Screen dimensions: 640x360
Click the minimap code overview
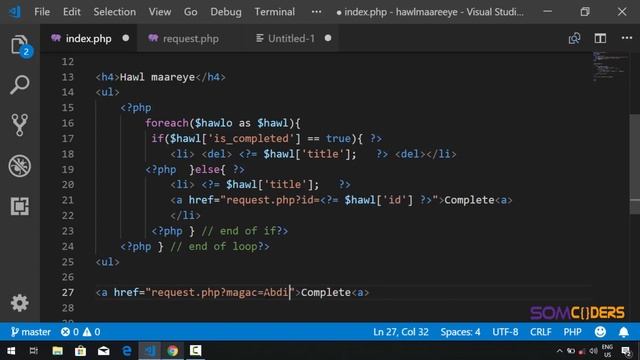pyautogui.click(x=610, y=66)
